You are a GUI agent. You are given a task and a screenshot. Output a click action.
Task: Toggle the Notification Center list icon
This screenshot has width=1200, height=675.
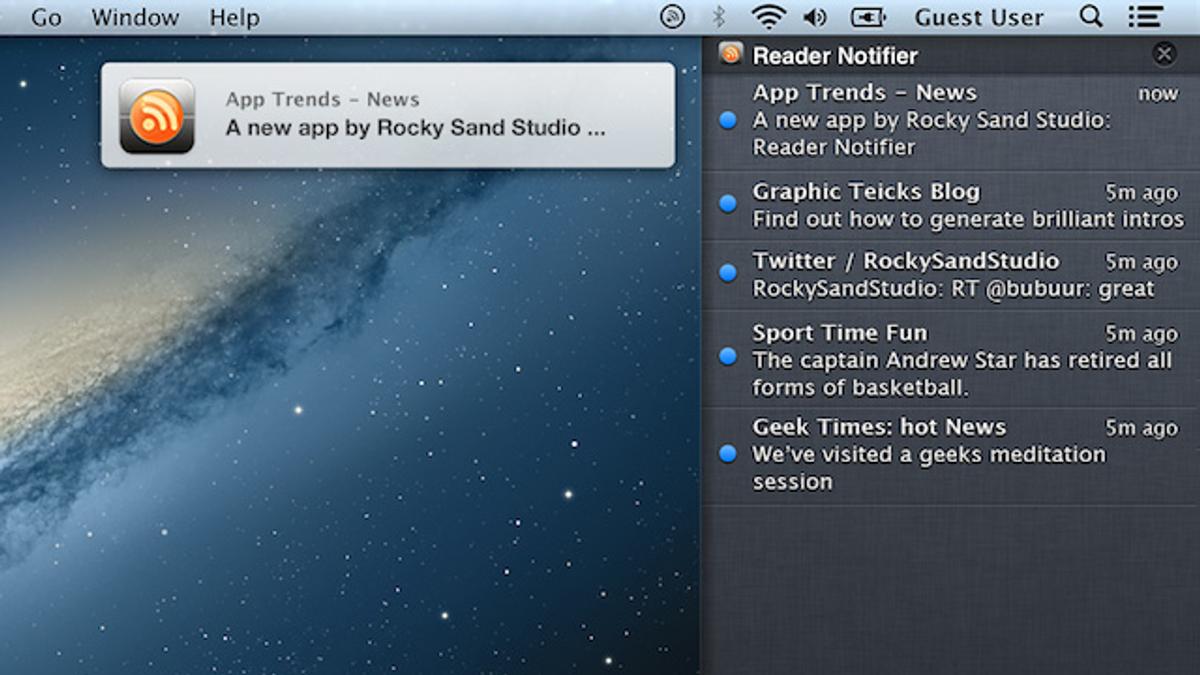(1144, 17)
